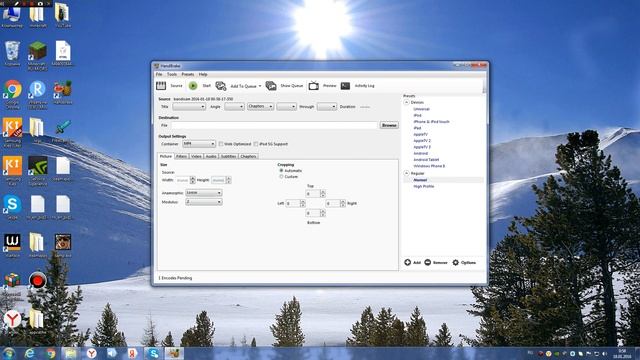Click the Right cropping stepper field
Screen dimensions: 640x360
(x=335, y=203)
